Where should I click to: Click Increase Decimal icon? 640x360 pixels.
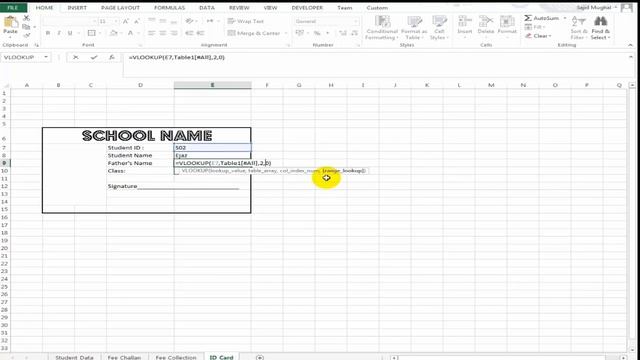[x=342, y=33]
